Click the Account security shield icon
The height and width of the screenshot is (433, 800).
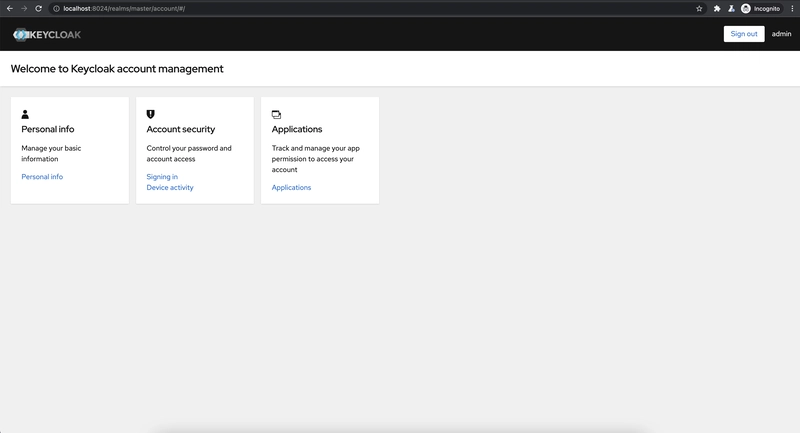pos(151,114)
